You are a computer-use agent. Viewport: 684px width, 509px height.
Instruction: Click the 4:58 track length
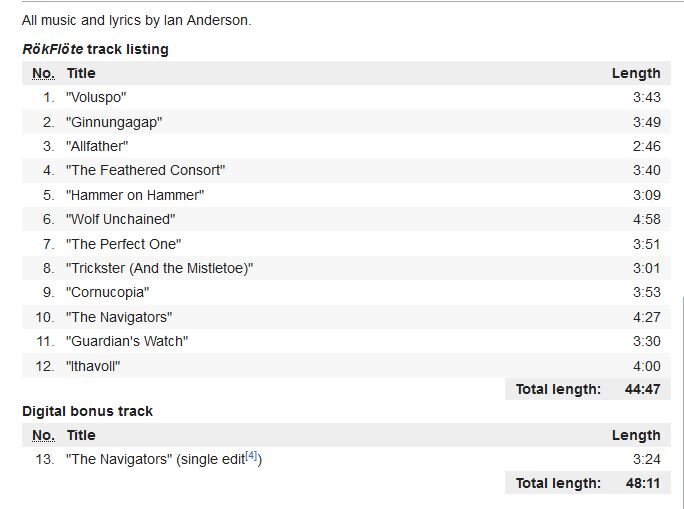[x=646, y=219]
